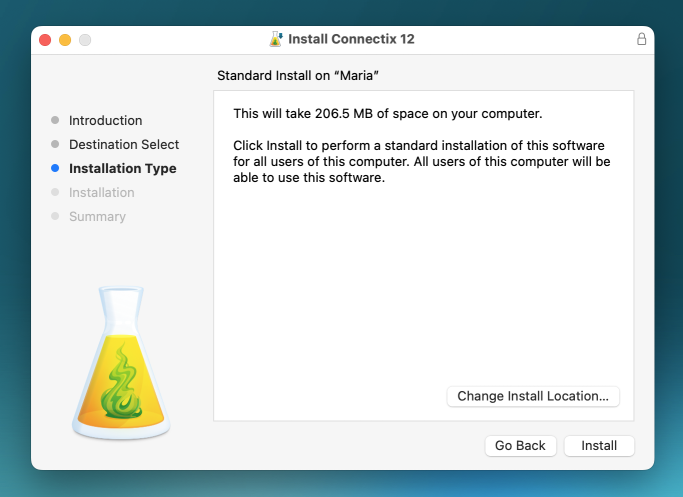Screen dimensions: 683x497
Task: Click the dimmed Installation step label
Action: (101, 193)
